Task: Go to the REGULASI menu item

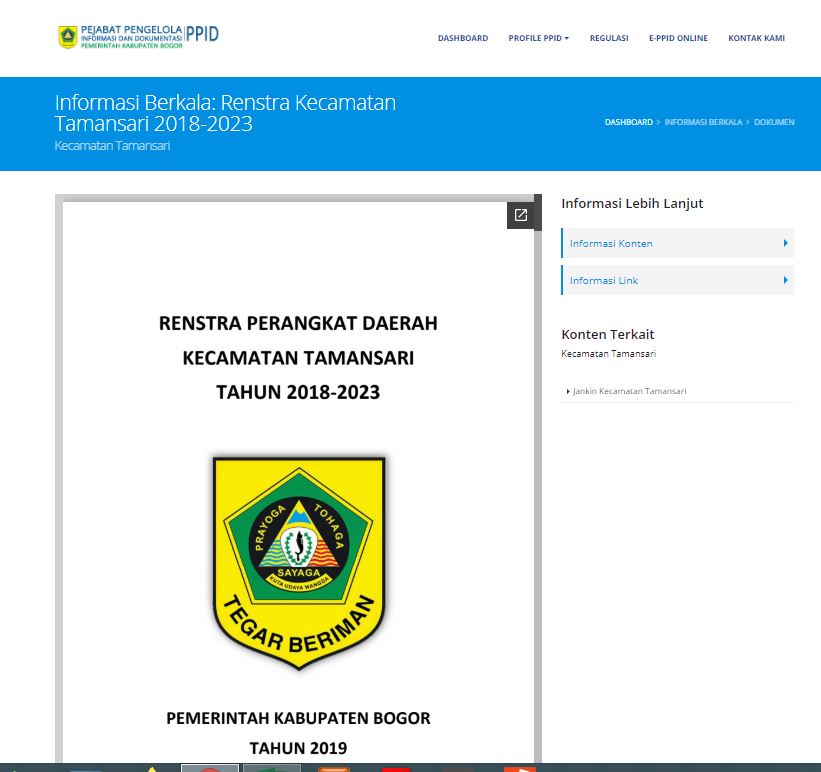Action: [x=609, y=38]
